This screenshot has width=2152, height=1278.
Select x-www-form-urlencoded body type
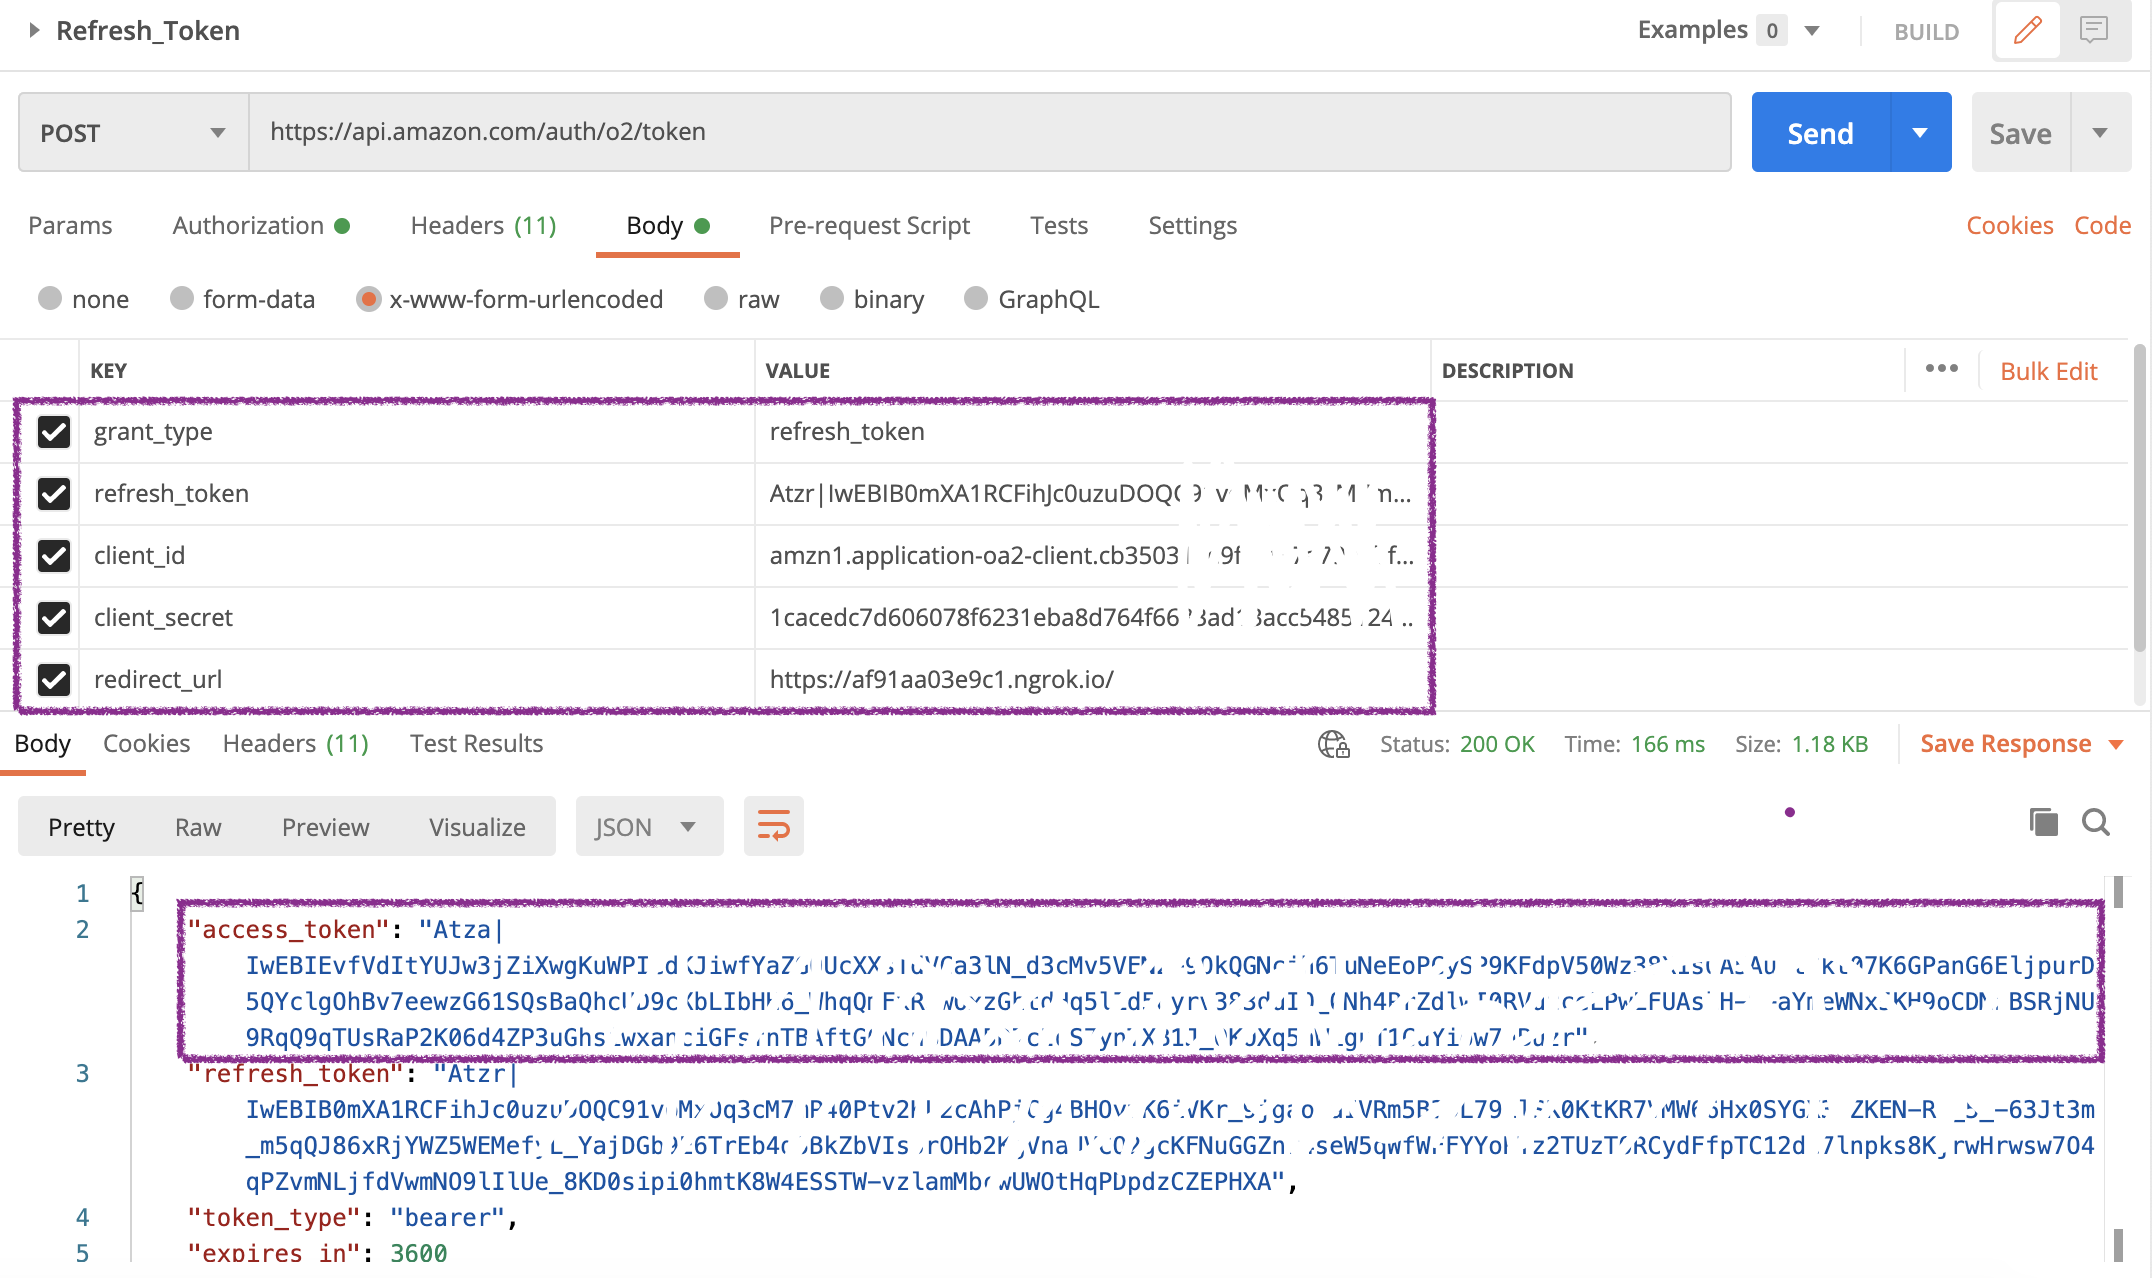tap(368, 299)
